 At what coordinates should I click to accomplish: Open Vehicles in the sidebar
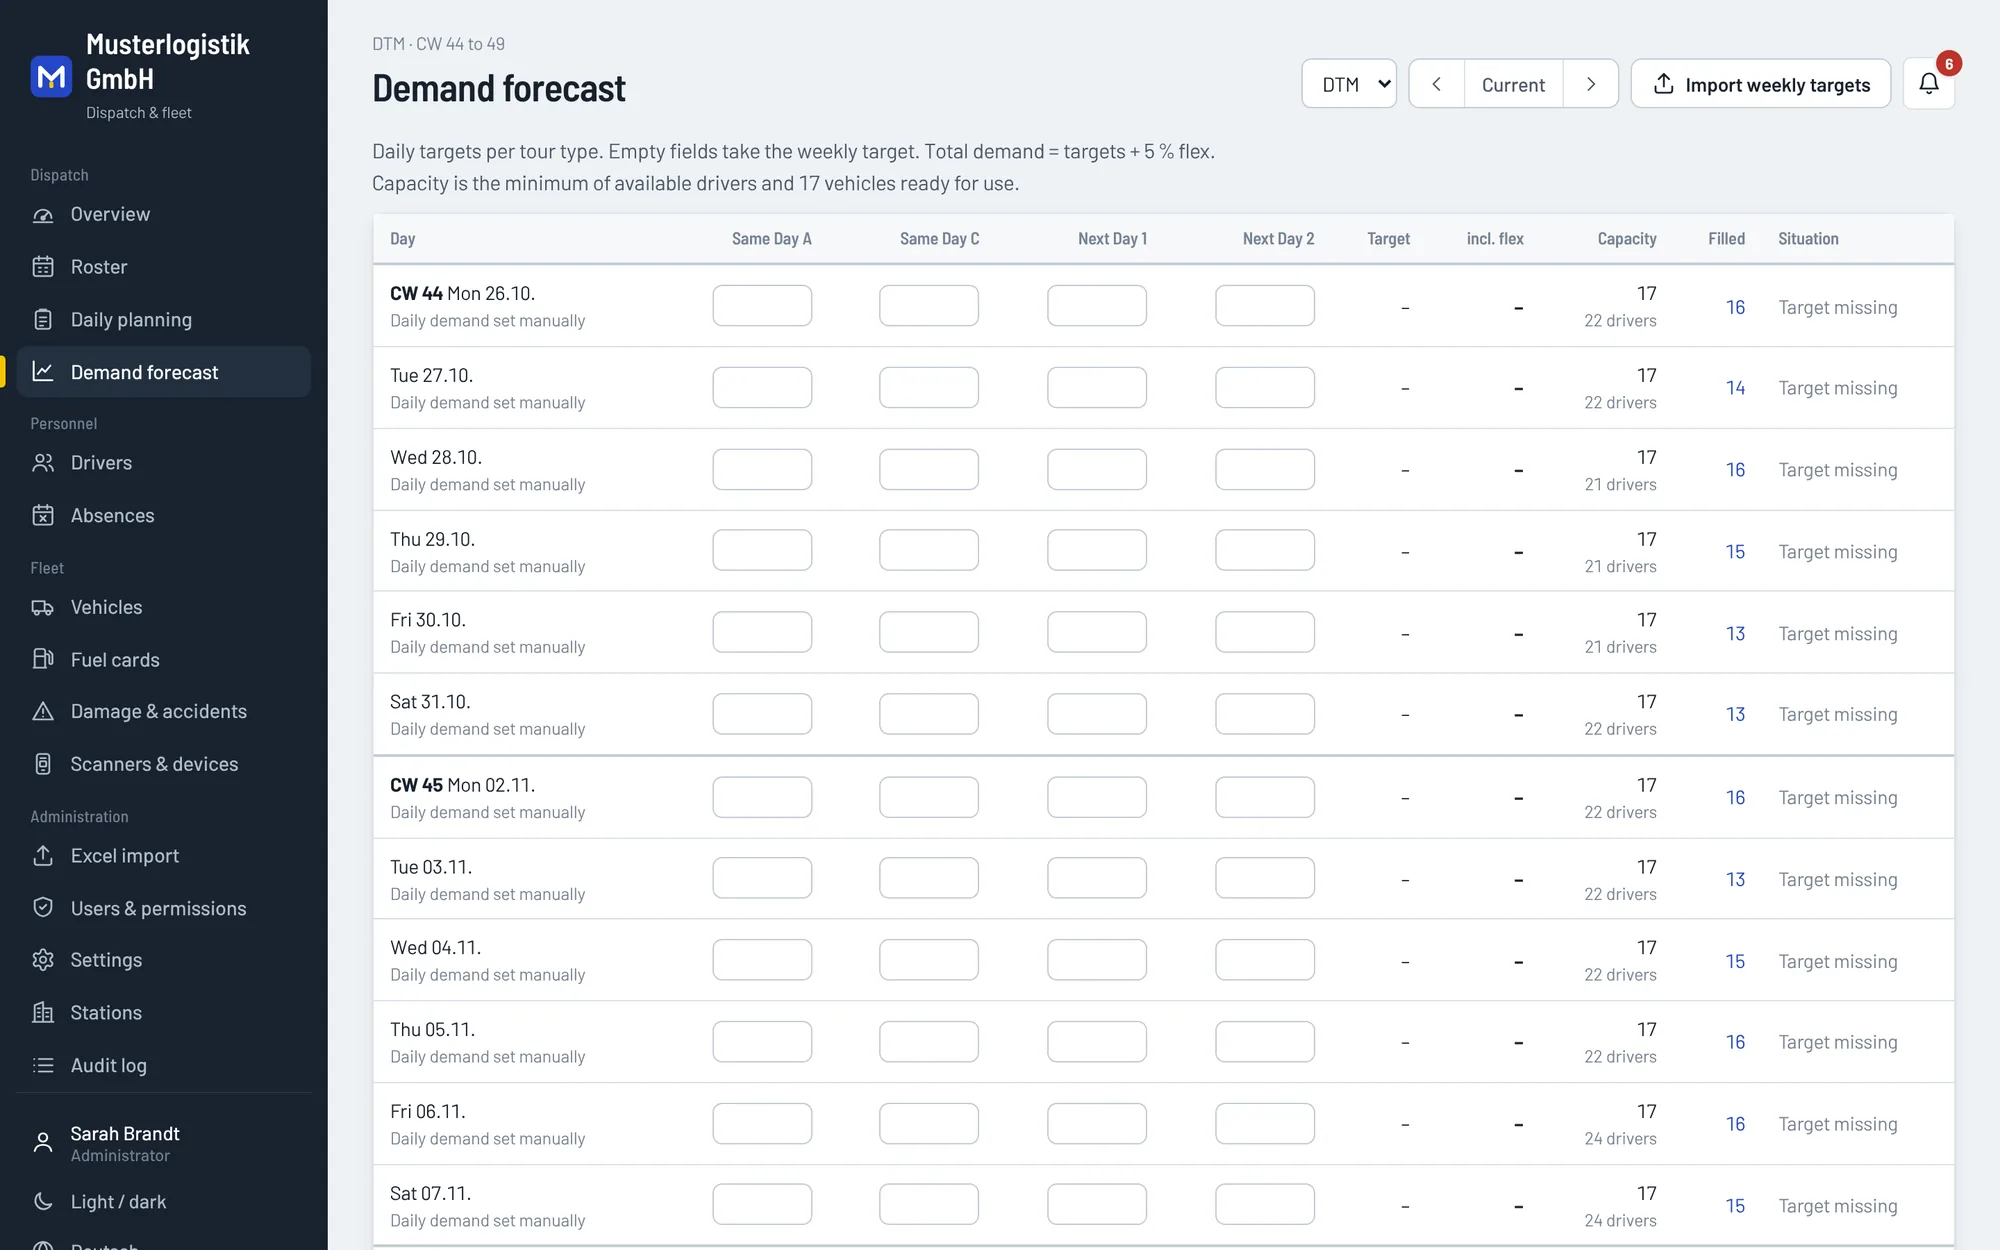click(x=164, y=608)
